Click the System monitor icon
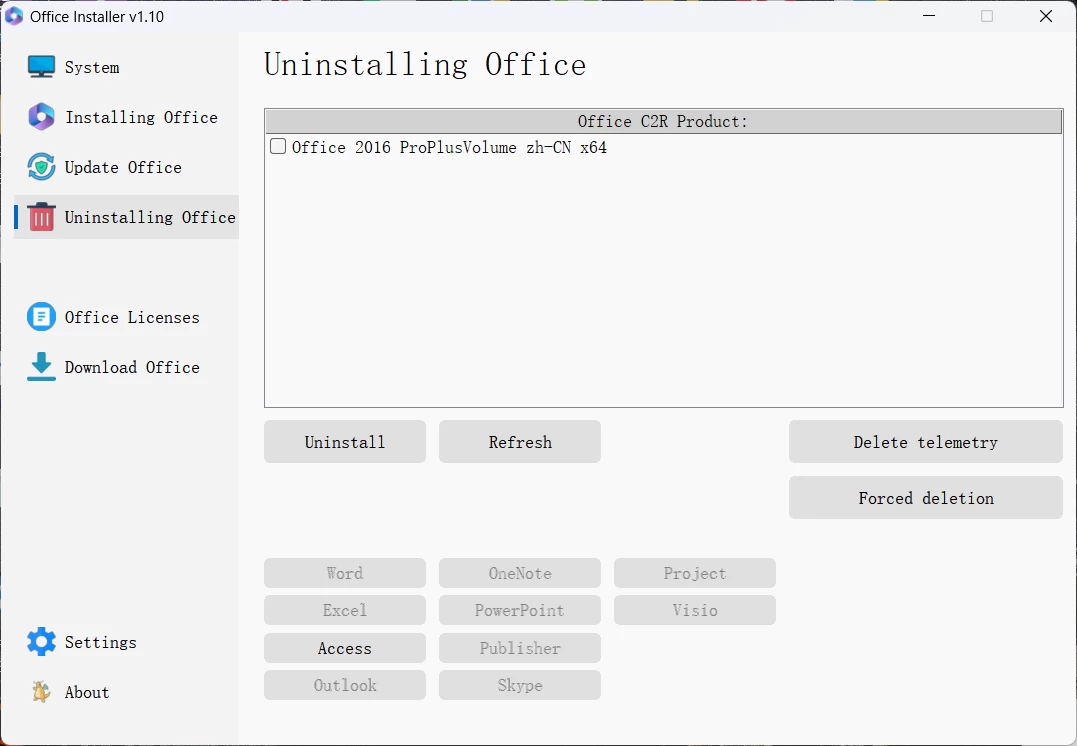 click(x=41, y=67)
